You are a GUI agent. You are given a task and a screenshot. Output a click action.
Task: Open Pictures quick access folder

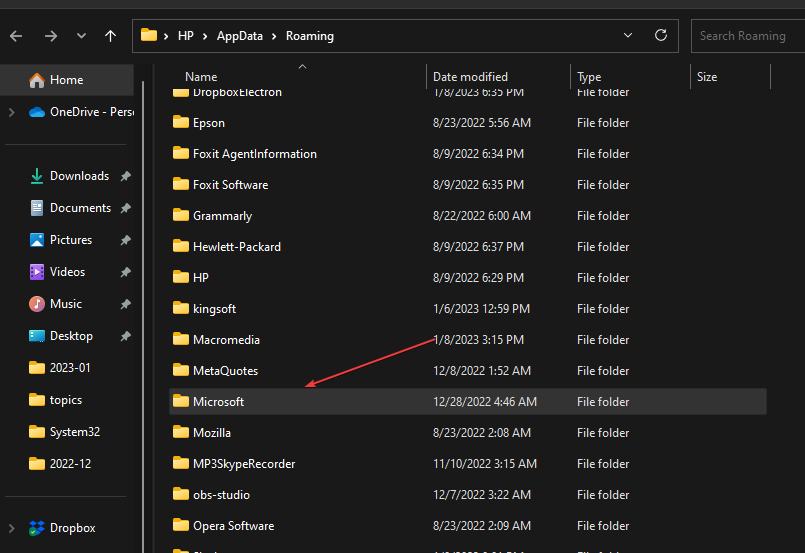point(61,240)
